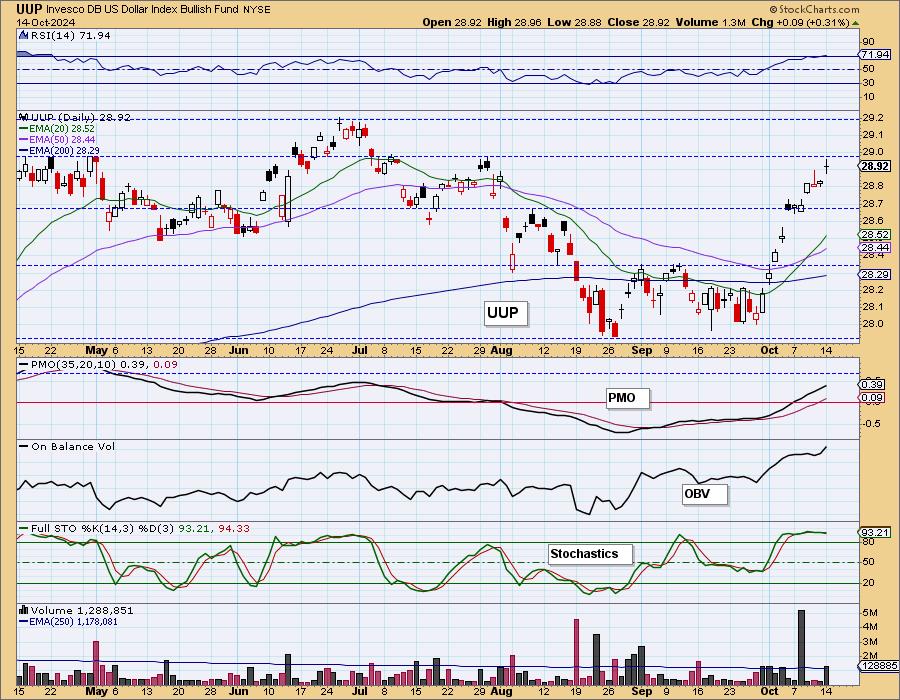Click the 28.44 EMA axis value tag

pos(875,248)
